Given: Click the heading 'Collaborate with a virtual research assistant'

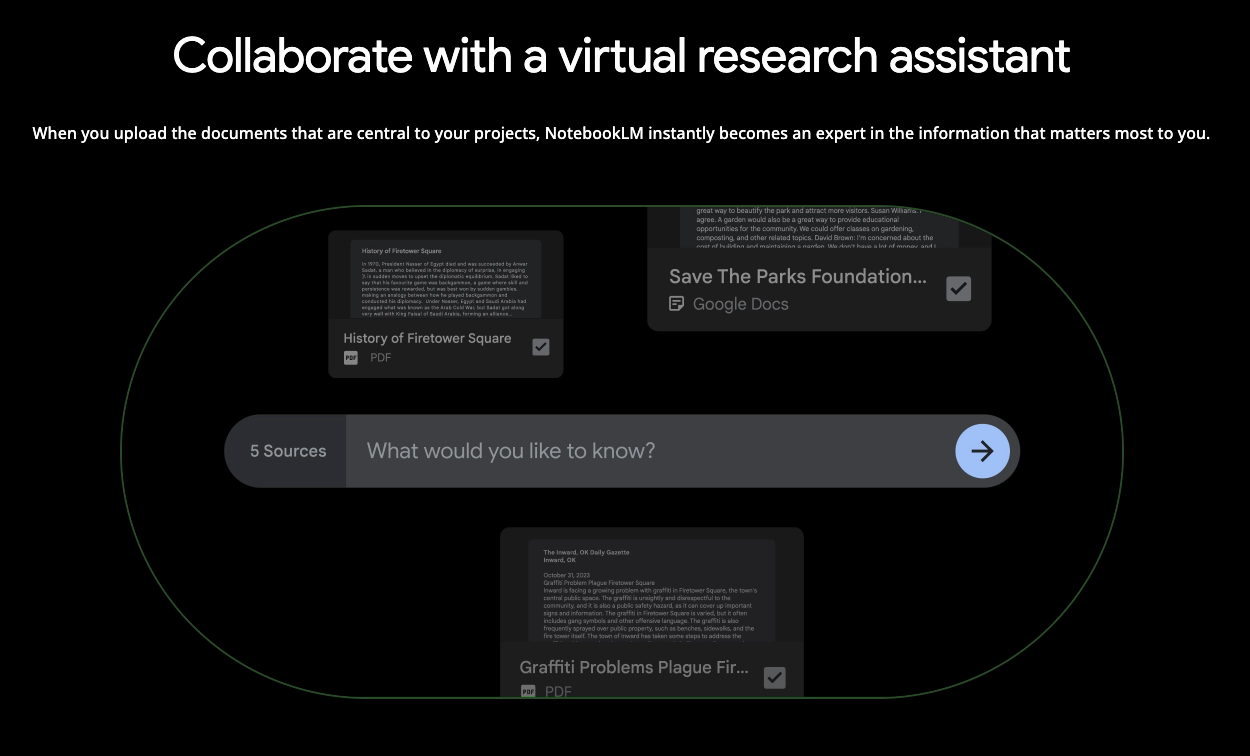Looking at the screenshot, I should (622, 54).
